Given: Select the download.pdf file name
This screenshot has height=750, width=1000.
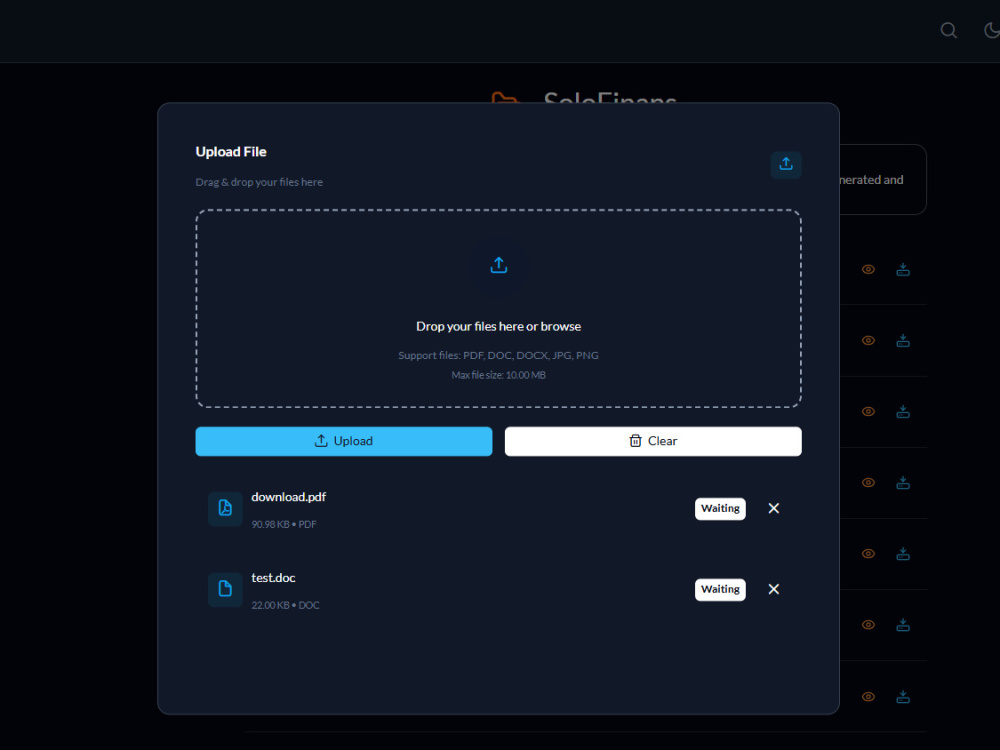Looking at the screenshot, I should tap(288, 497).
